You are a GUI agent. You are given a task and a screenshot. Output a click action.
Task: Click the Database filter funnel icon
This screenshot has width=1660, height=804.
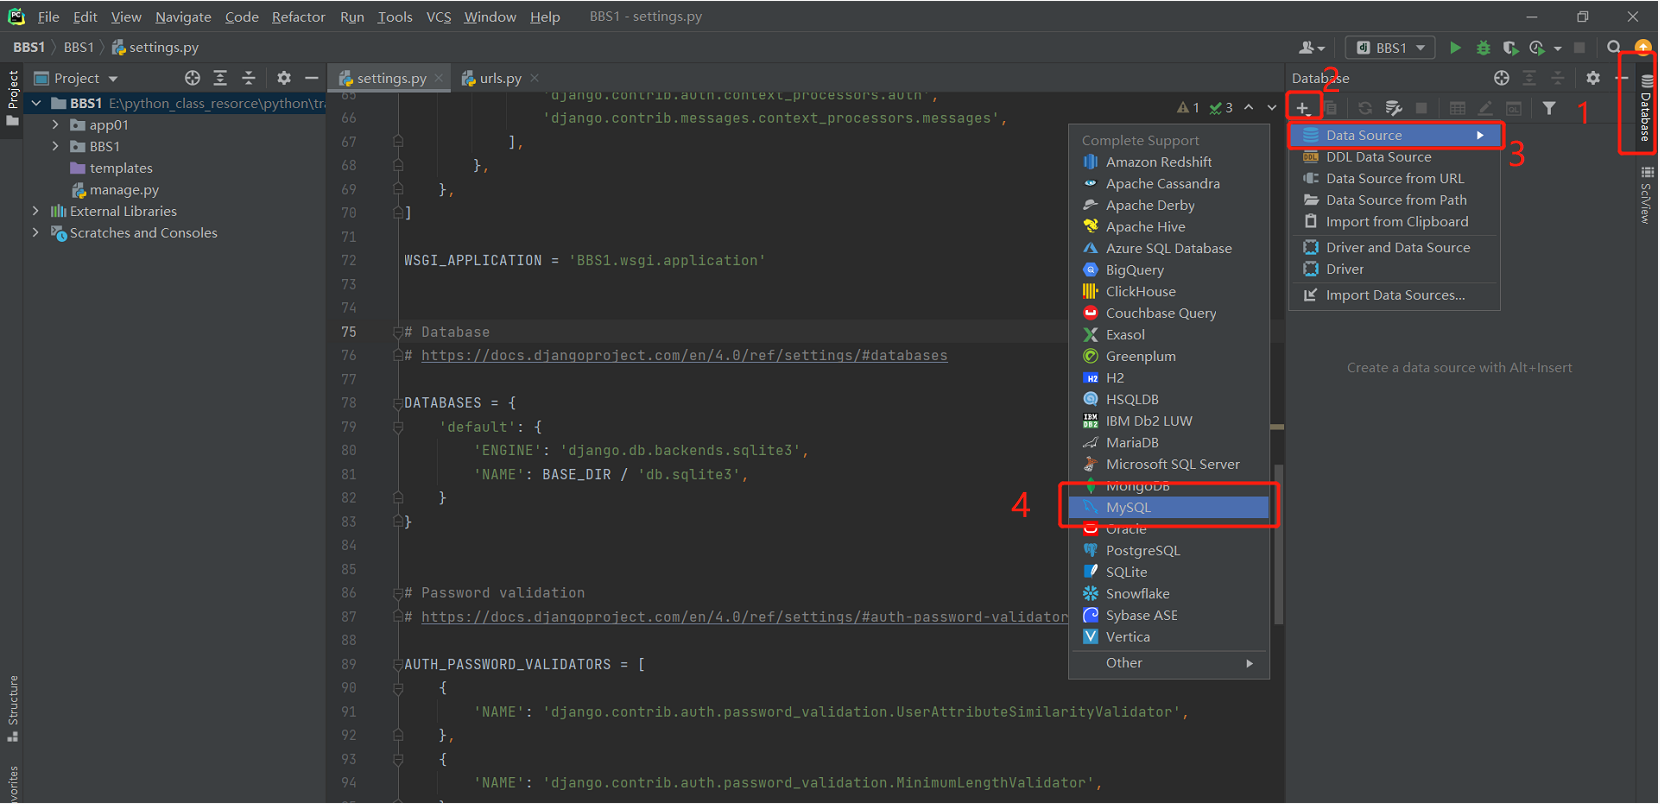1549,108
